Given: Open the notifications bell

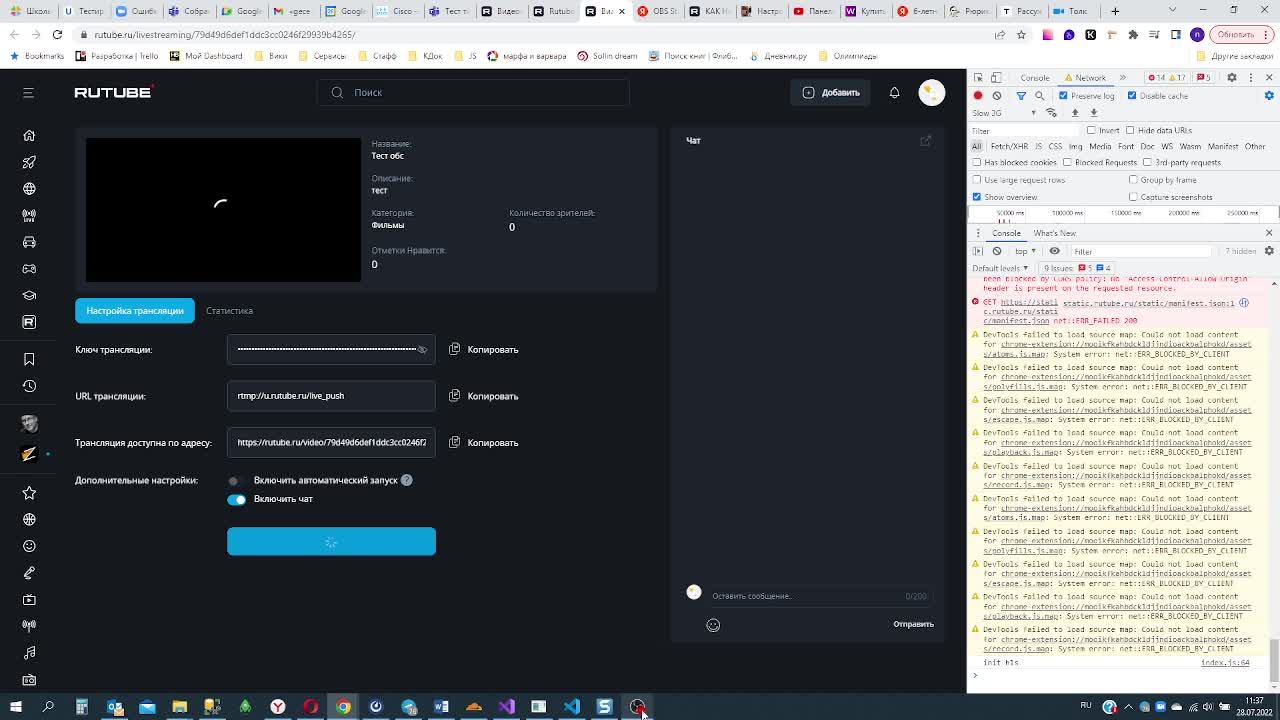Looking at the screenshot, I should [x=894, y=92].
